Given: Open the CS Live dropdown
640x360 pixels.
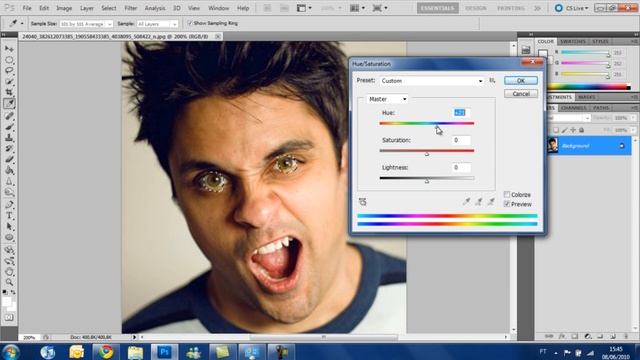Looking at the screenshot, I should coord(572,8).
